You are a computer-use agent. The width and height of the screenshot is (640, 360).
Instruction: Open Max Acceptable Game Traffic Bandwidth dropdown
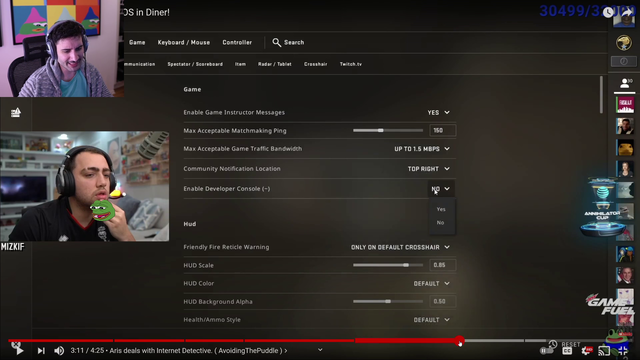point(422,149)
